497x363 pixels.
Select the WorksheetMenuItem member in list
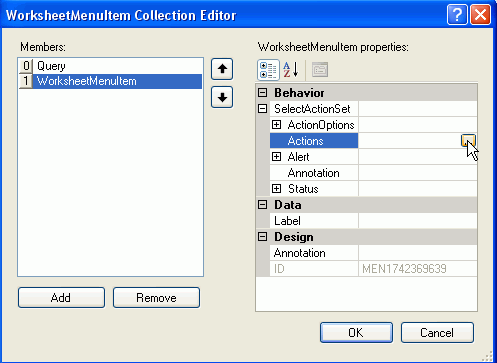pyautogui.click(x=110, y=81)
